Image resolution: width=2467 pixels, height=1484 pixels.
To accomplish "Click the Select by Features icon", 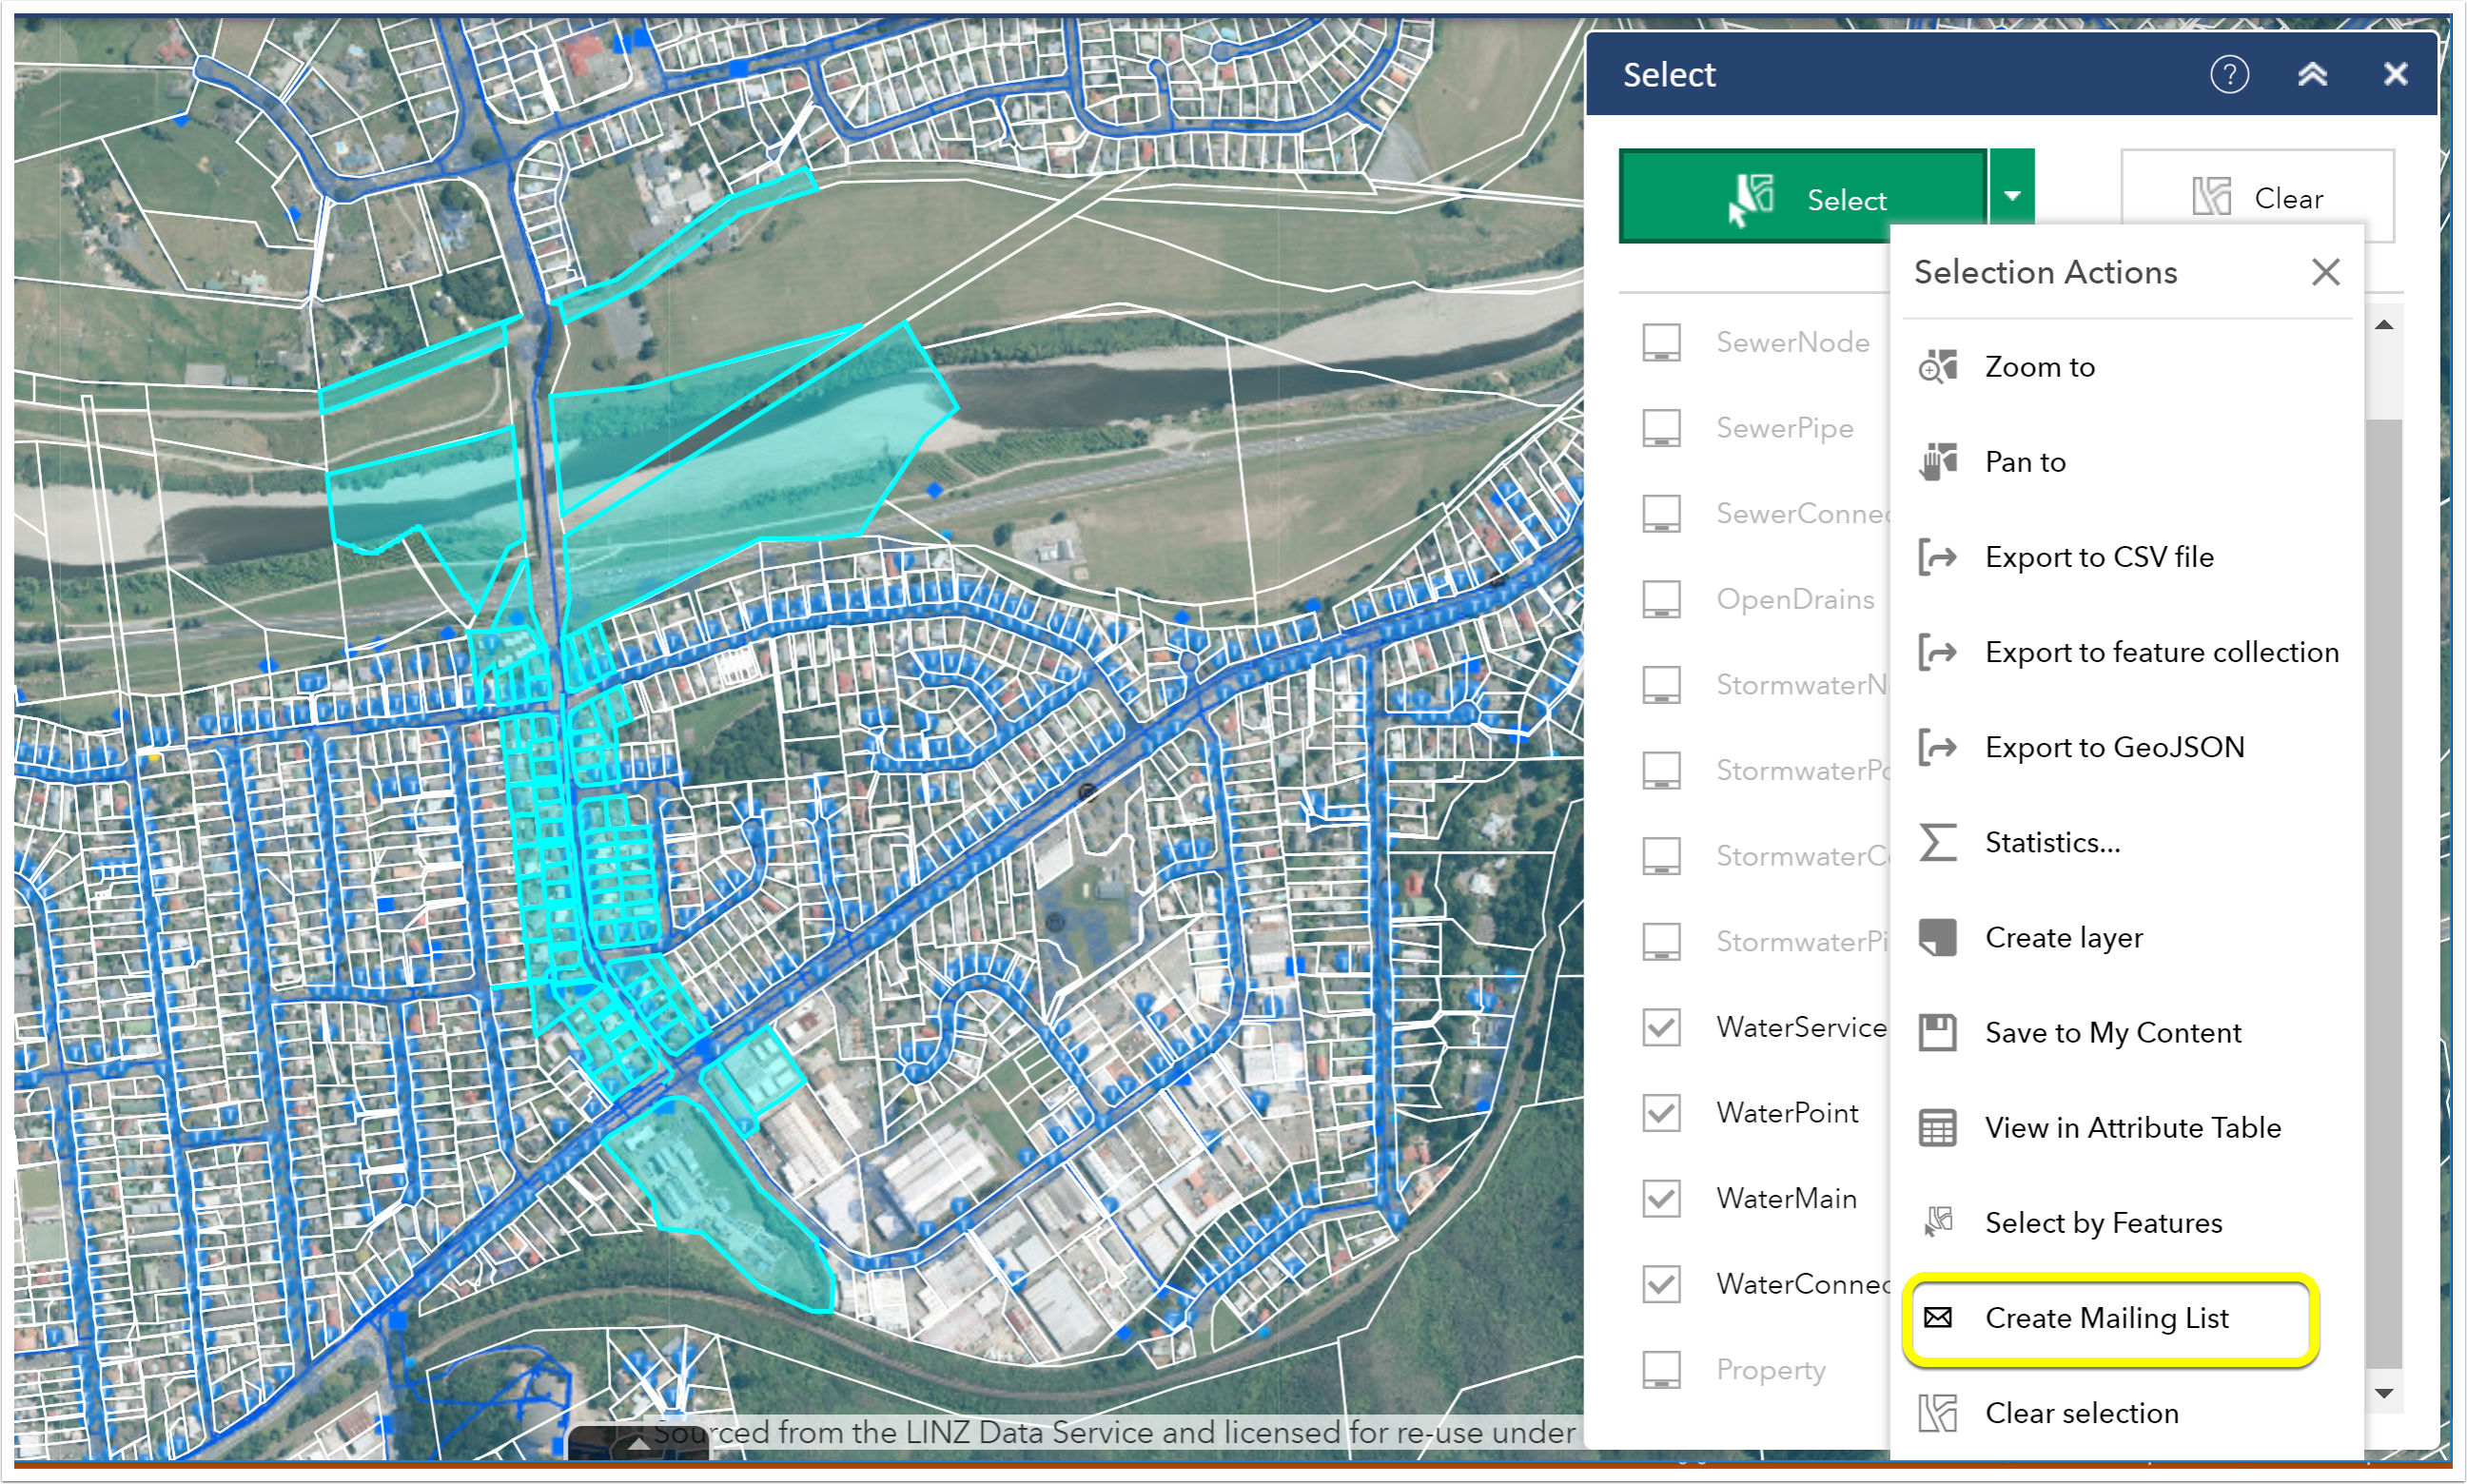I will (1937, 1222).
